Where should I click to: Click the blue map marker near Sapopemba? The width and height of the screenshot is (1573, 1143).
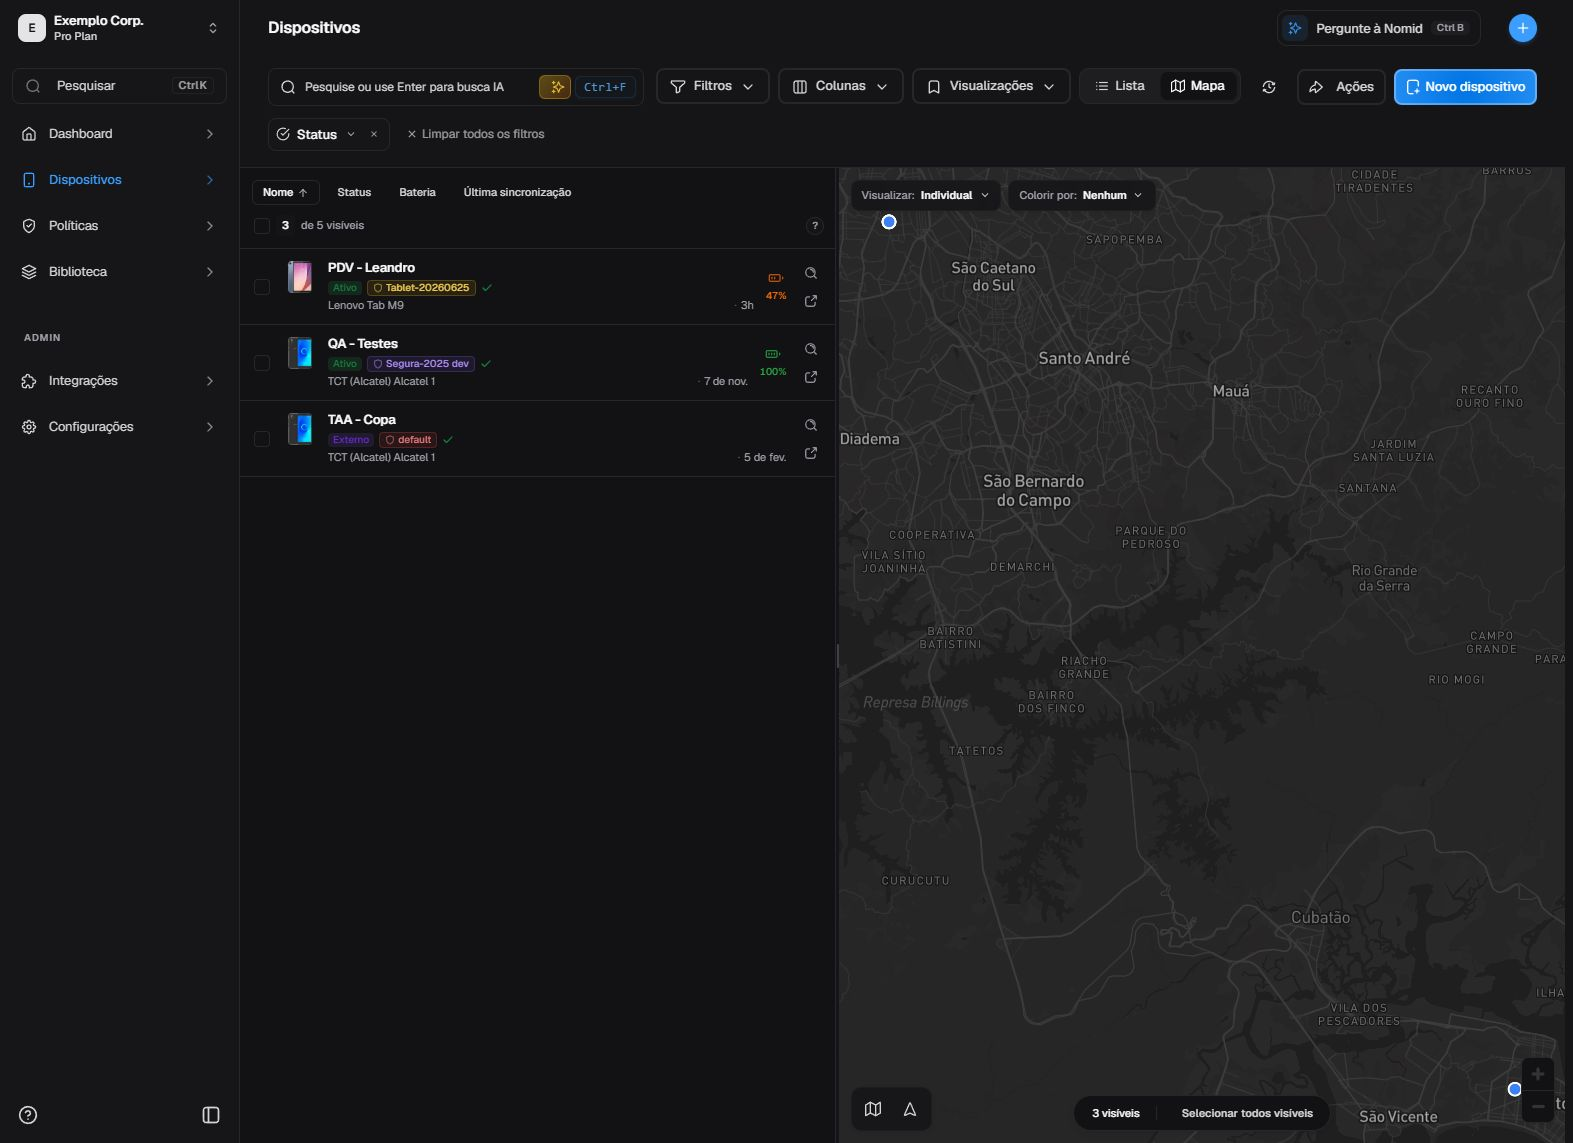point(889,222)
